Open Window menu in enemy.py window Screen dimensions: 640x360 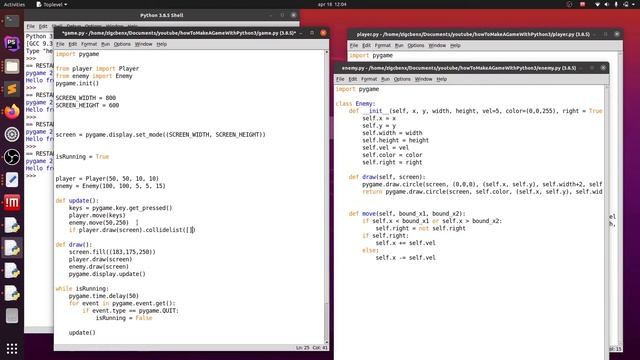[423, 79]
